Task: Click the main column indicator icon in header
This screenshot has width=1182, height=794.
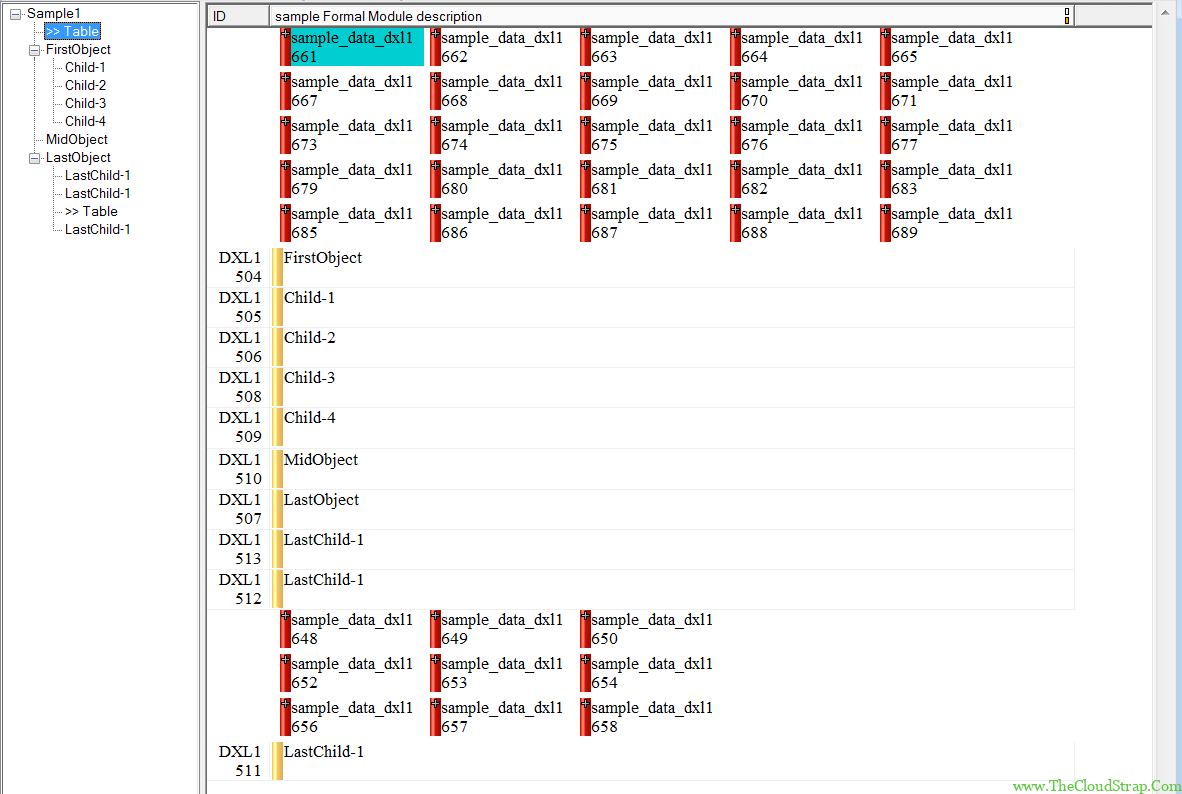Action: pyautogui.click(x=1067, y=16)
